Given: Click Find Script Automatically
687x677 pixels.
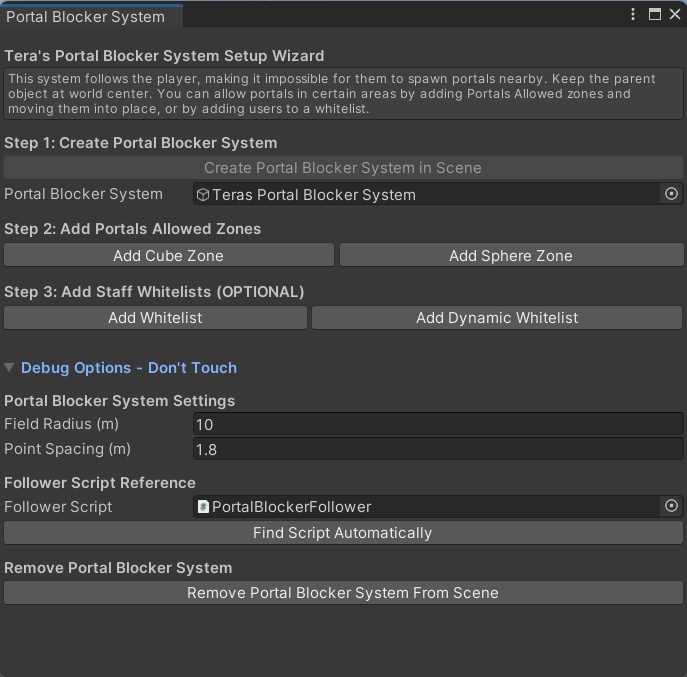Looking at the screenshot, I should (343, 533).
